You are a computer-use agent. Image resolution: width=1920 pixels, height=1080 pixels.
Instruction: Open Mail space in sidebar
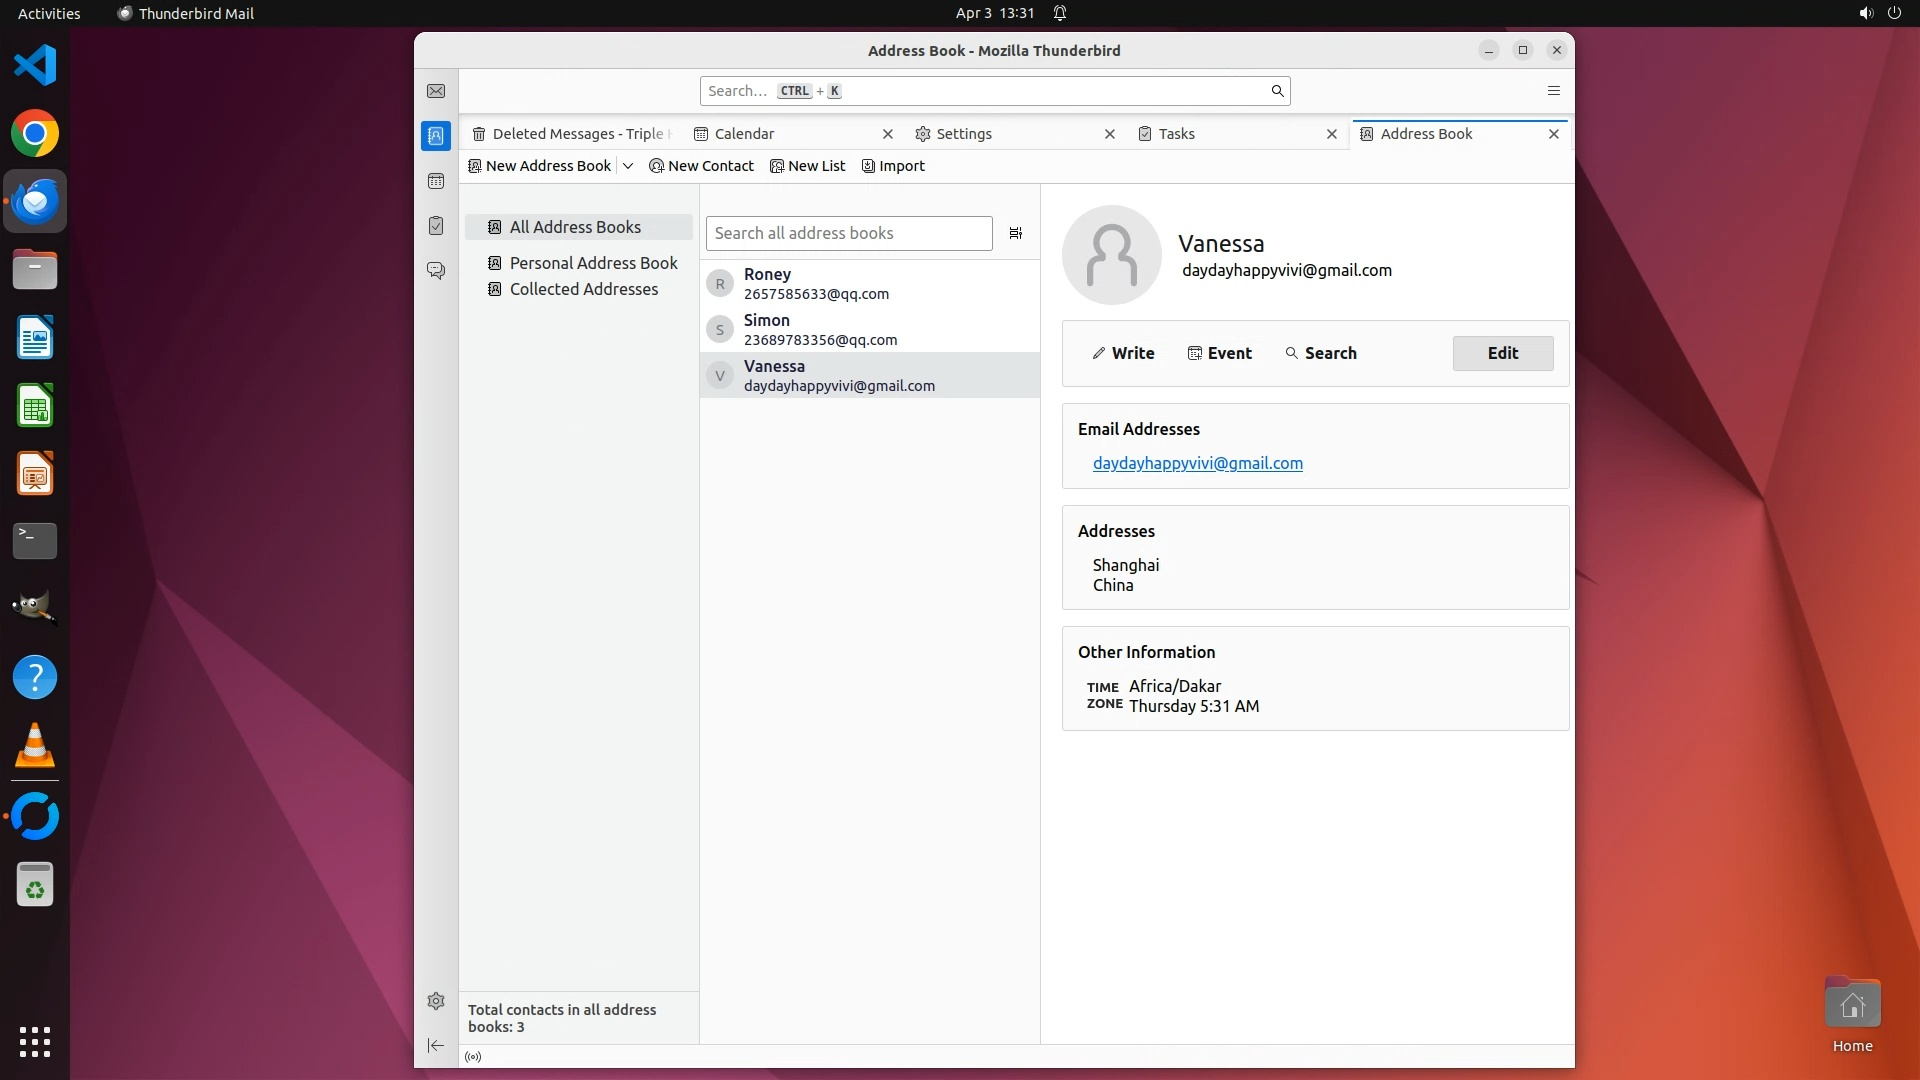tap(436, 91)
